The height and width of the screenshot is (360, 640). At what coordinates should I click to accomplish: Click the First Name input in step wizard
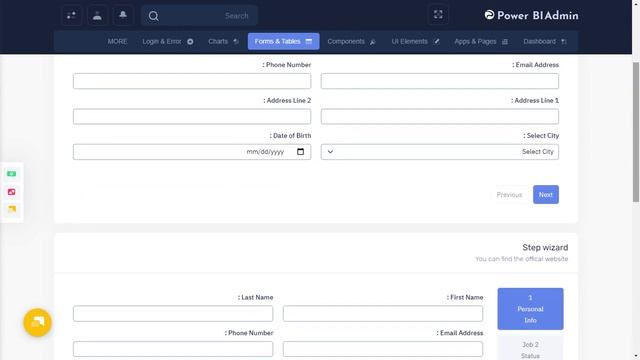(383, 313)
